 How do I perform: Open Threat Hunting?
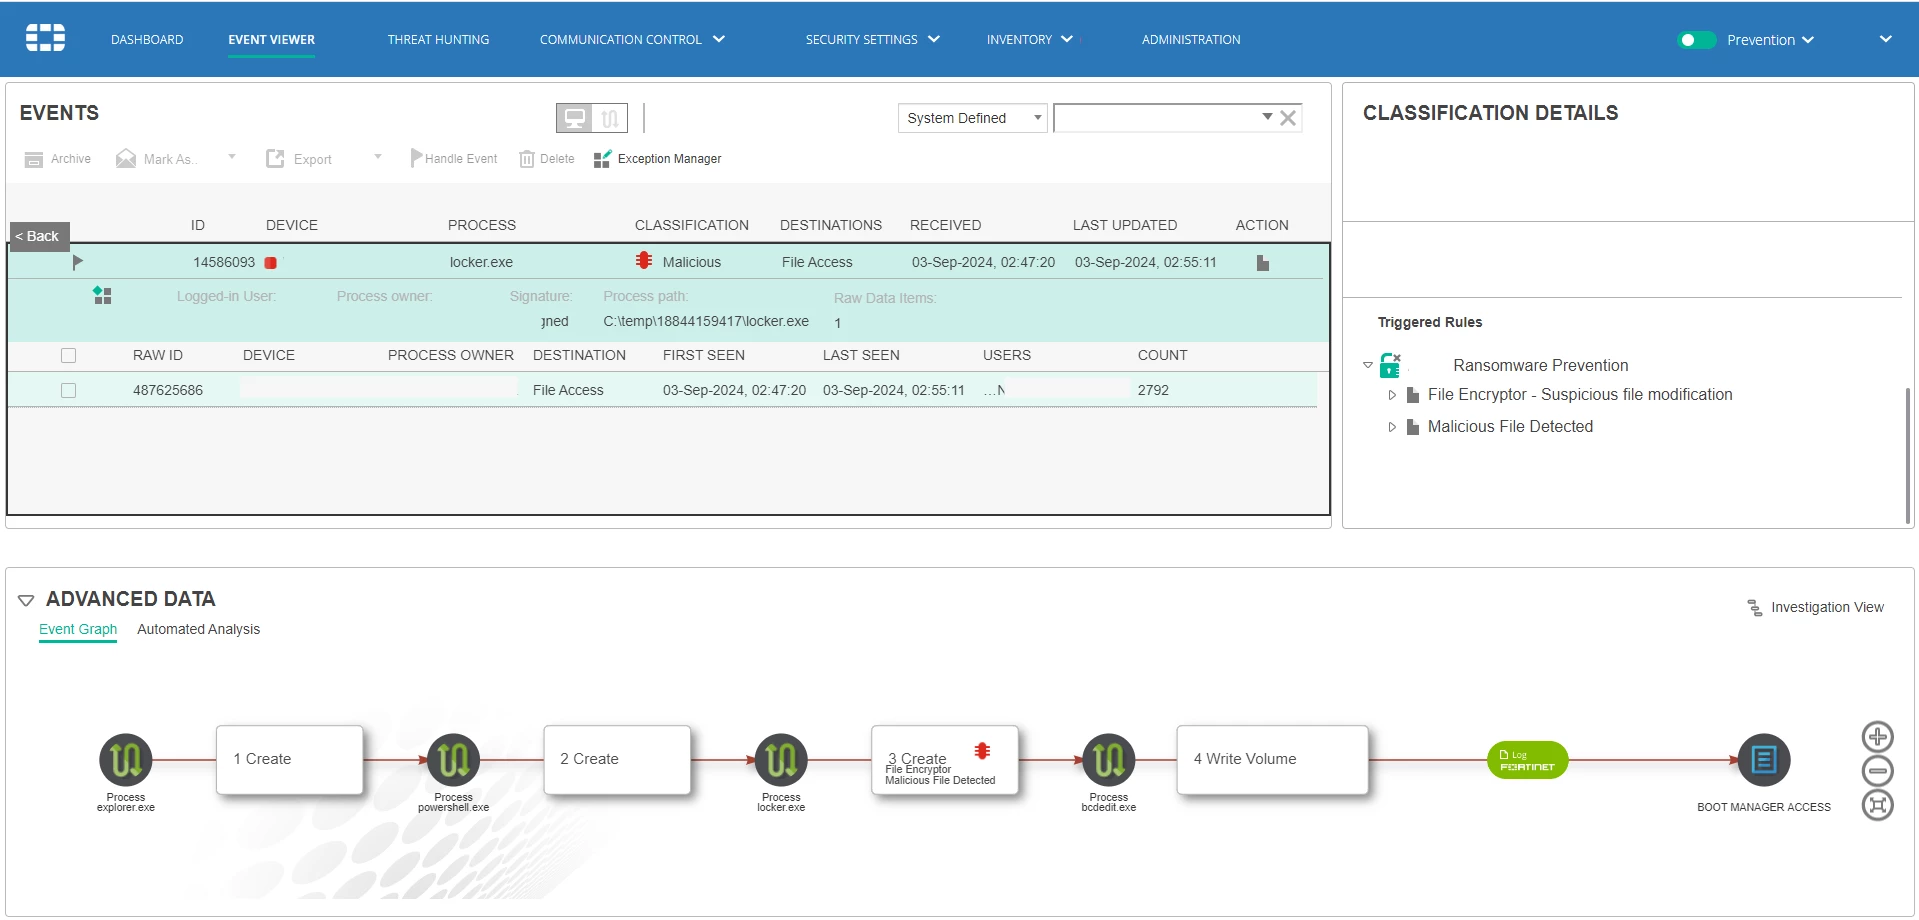pos(438,40)
